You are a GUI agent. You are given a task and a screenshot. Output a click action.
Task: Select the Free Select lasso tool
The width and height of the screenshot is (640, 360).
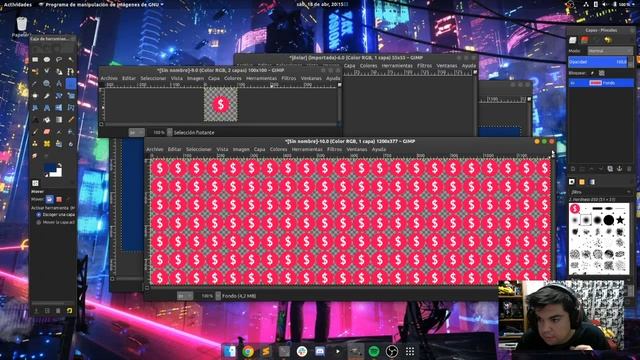tap(59, 60)
